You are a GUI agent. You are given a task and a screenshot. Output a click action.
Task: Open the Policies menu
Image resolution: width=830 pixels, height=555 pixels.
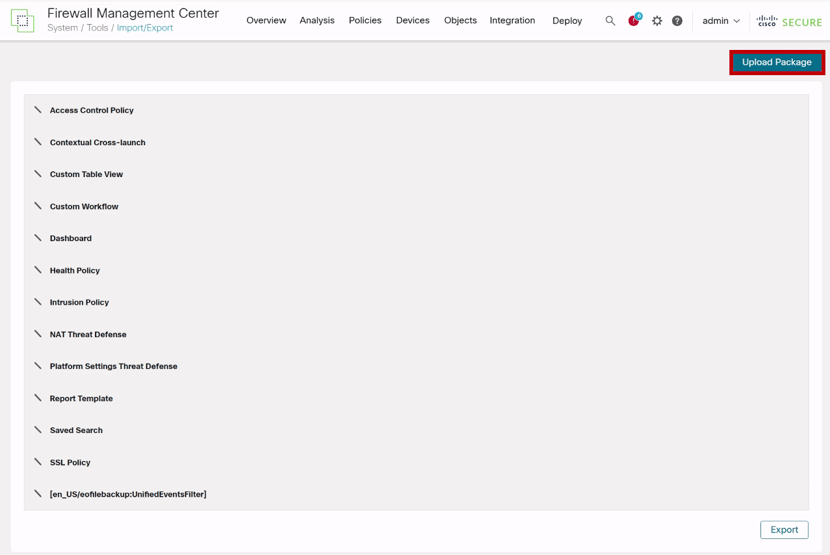pyautogui.click(x=365, y=20)
